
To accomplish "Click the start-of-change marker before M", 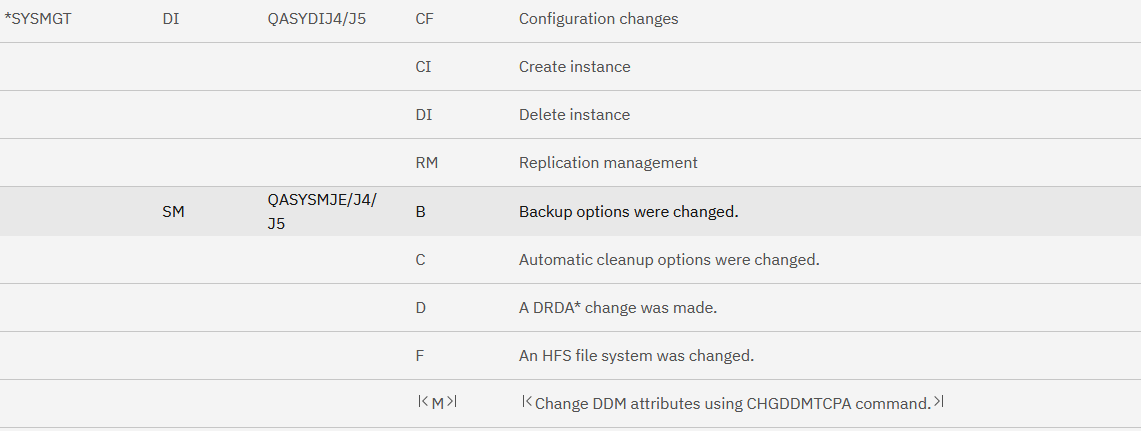I will pos(422,402).
